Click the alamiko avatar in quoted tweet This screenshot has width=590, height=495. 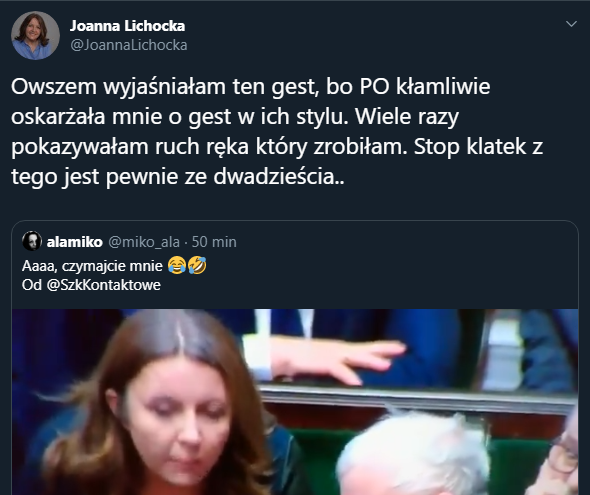coord(32,241)
